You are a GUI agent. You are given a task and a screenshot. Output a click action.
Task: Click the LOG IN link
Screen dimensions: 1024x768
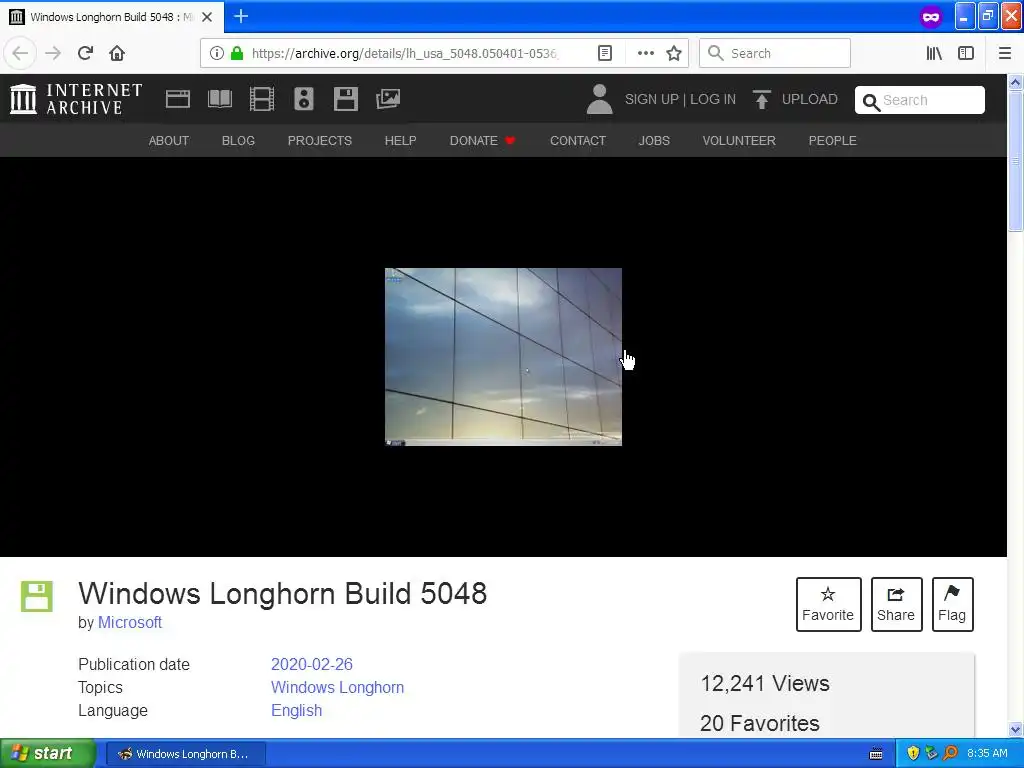(713, 99)
